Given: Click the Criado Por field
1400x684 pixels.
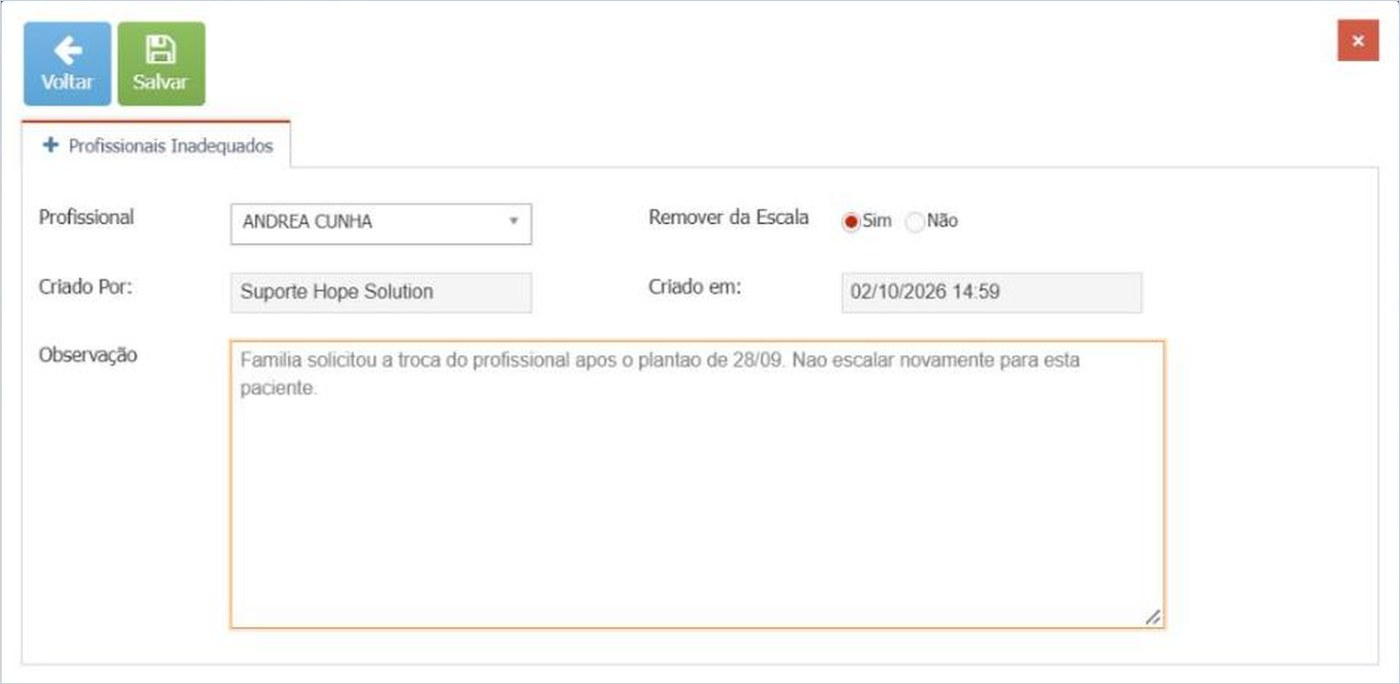Looking at the screenshot, I should [381, 293].
